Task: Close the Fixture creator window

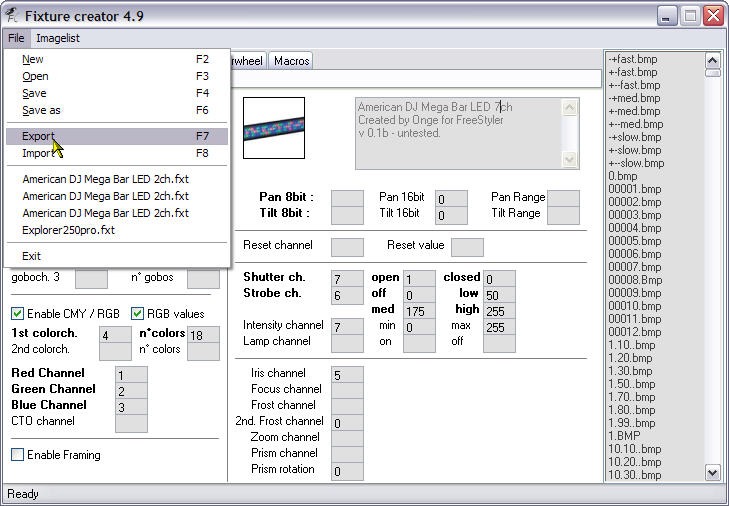Action: (713, 17)
